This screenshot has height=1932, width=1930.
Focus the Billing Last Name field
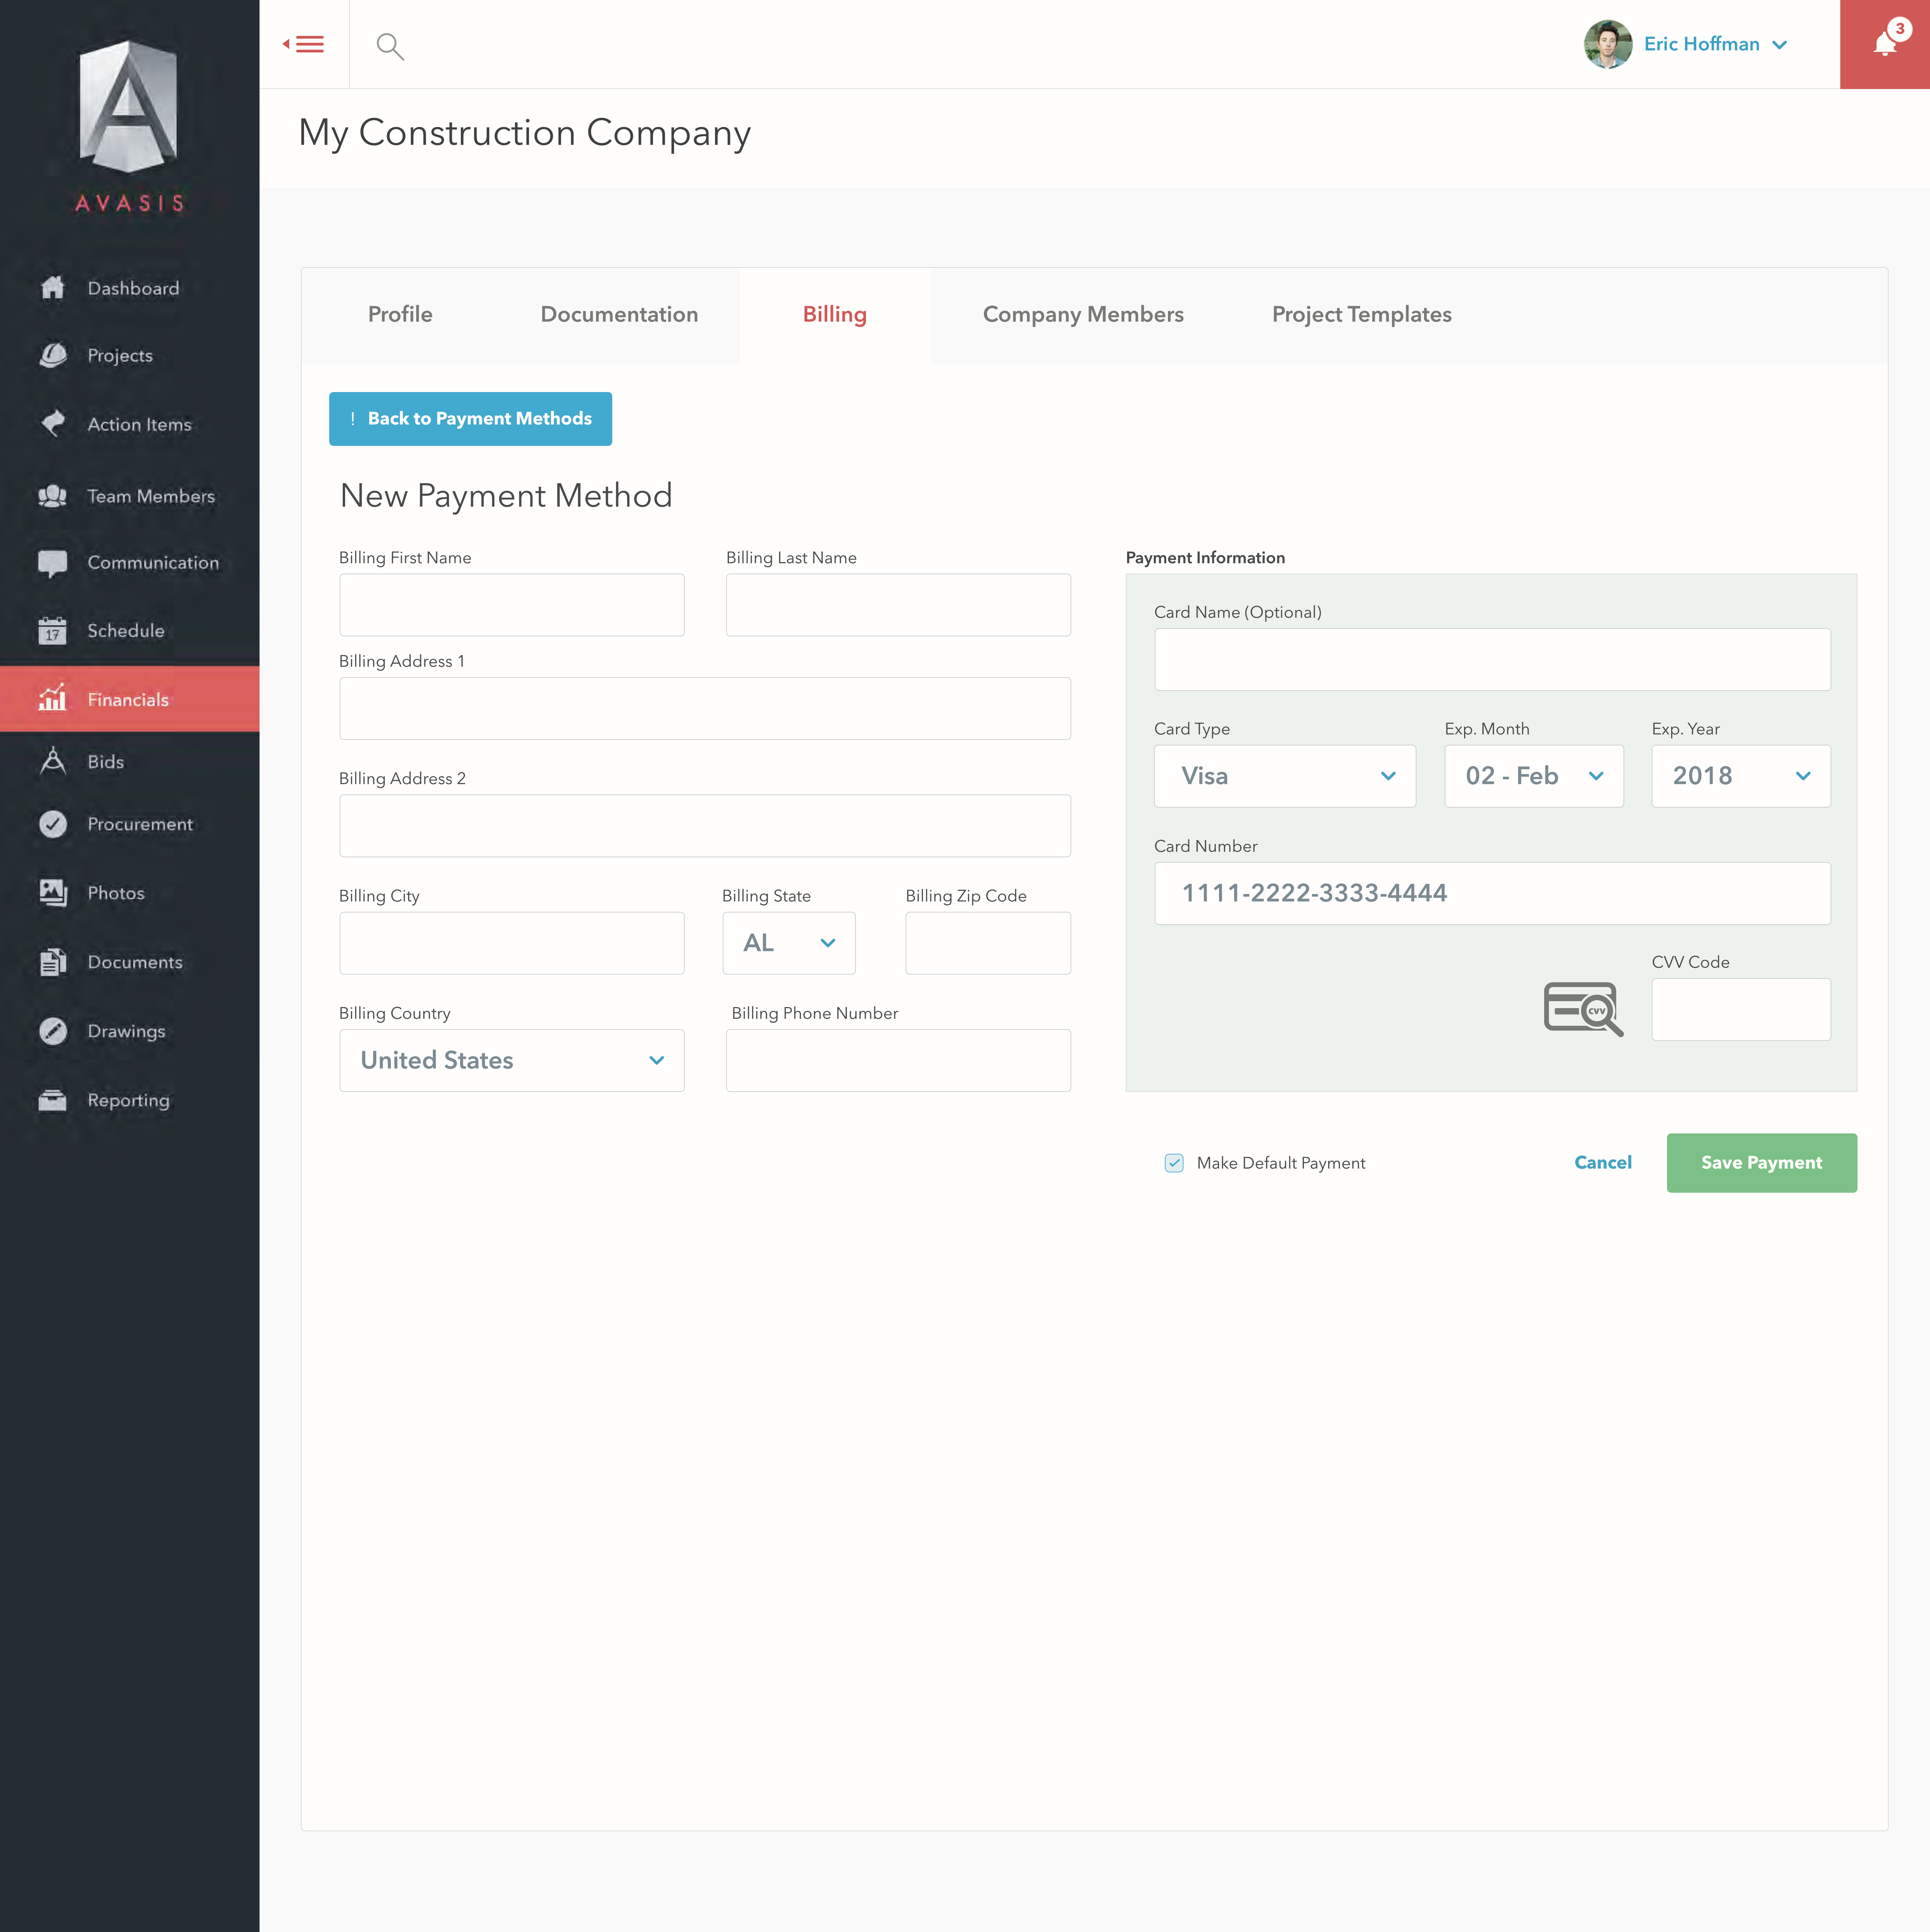pyautogui.click(x=898, y=605)
